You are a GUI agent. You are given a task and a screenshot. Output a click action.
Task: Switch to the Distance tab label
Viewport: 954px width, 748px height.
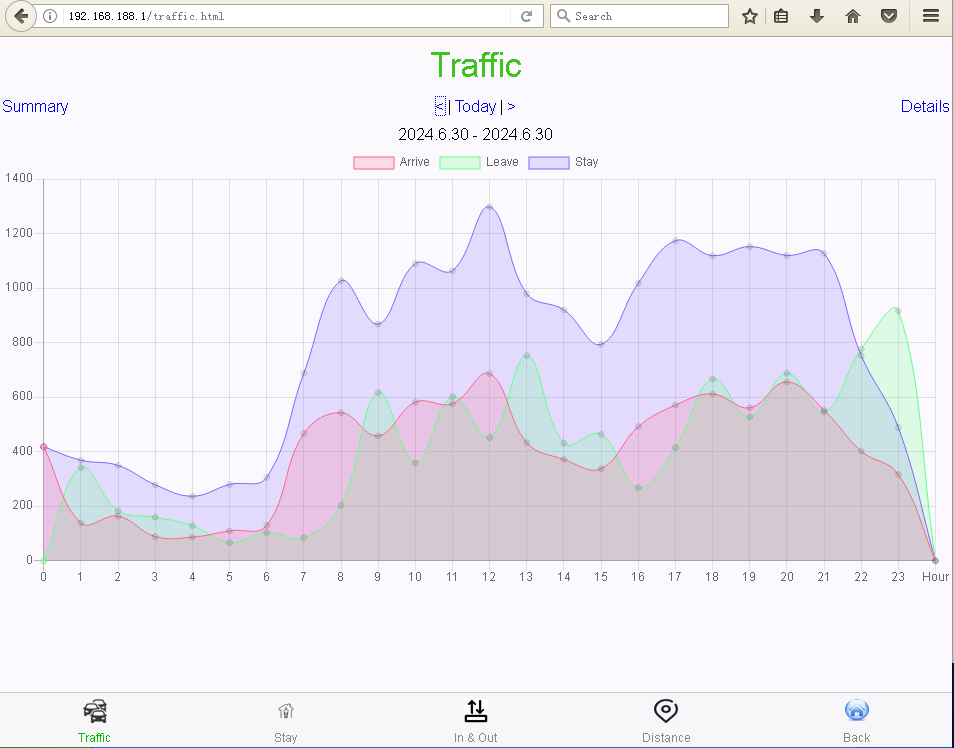click(x=666, y=738)
